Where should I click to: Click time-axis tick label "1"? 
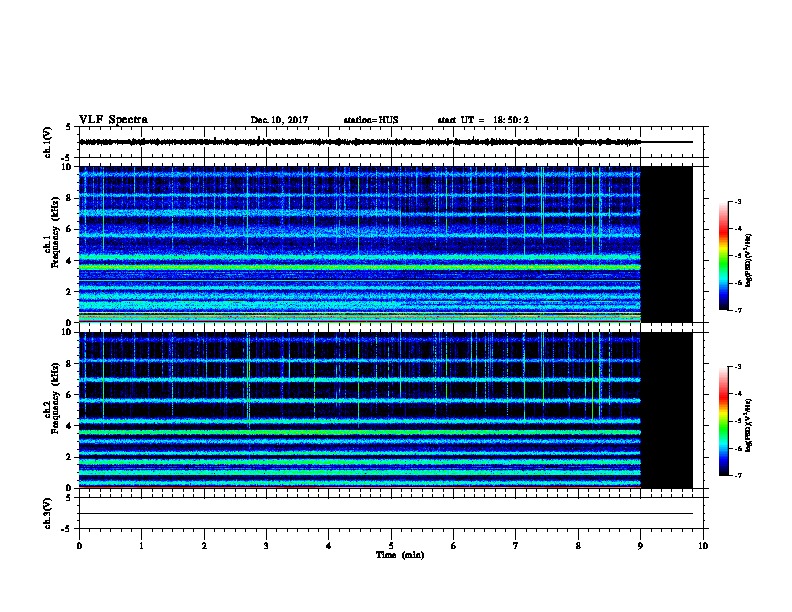click(x=142, y=546)
